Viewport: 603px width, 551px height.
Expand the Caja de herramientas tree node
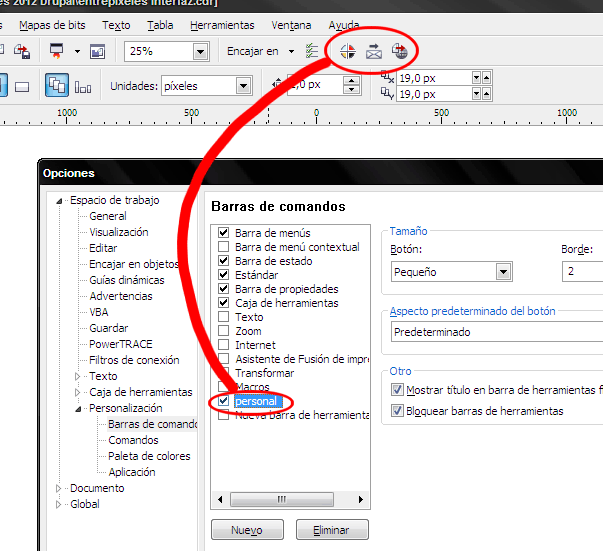point(77,392)
